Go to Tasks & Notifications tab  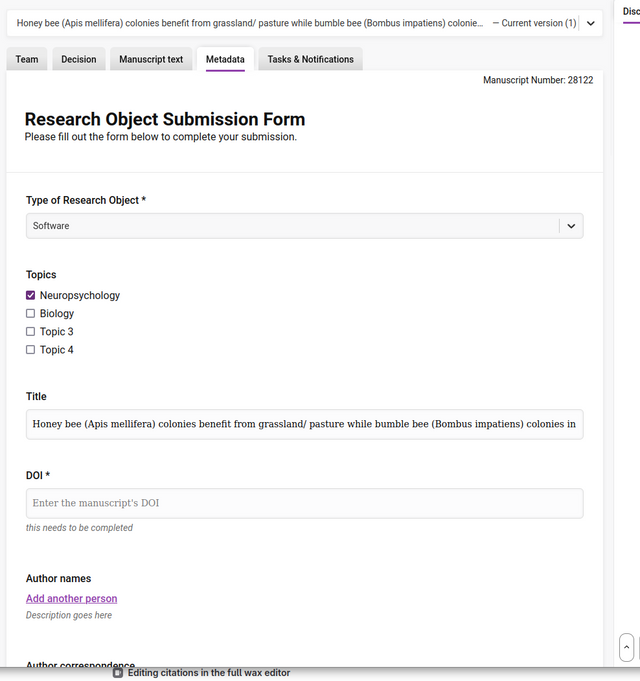310,59
